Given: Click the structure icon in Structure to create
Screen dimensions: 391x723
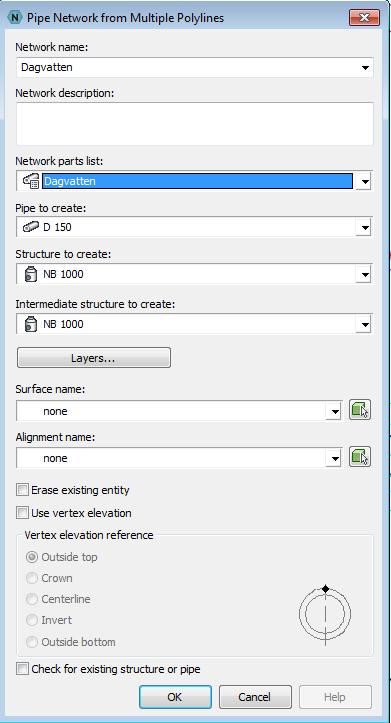Looking at the screenshot, I should pos(30,274).
